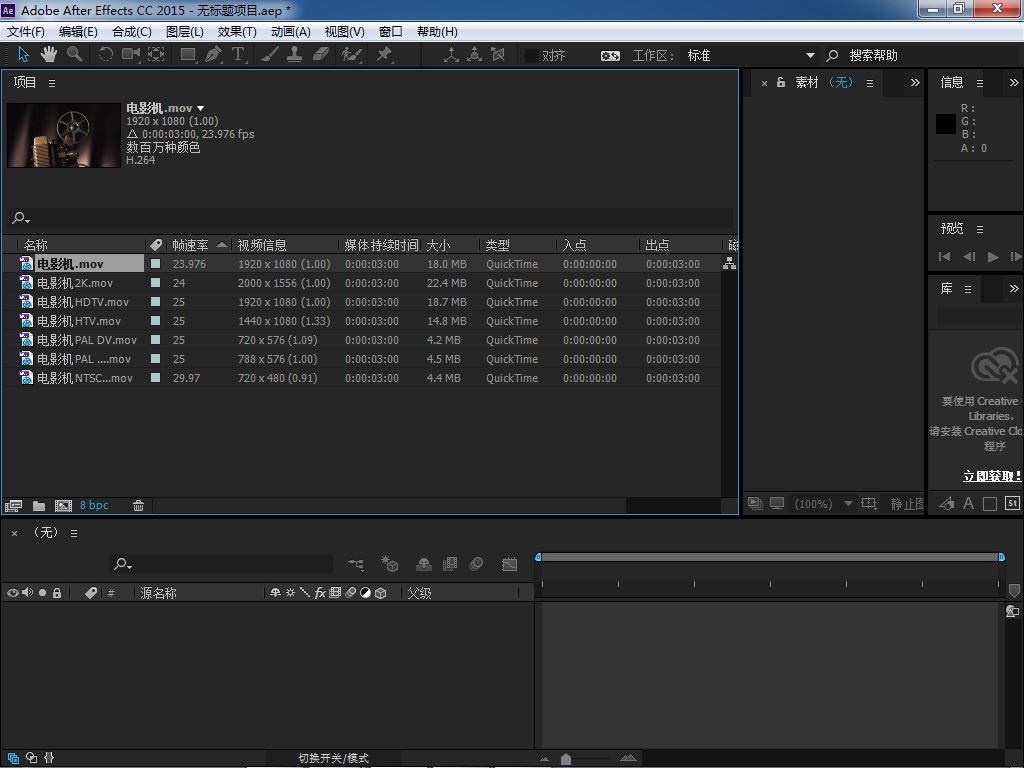The image size is (1024, 768).
Task: Toggle the layer switches pane button
Action: (x=14, y=758)
